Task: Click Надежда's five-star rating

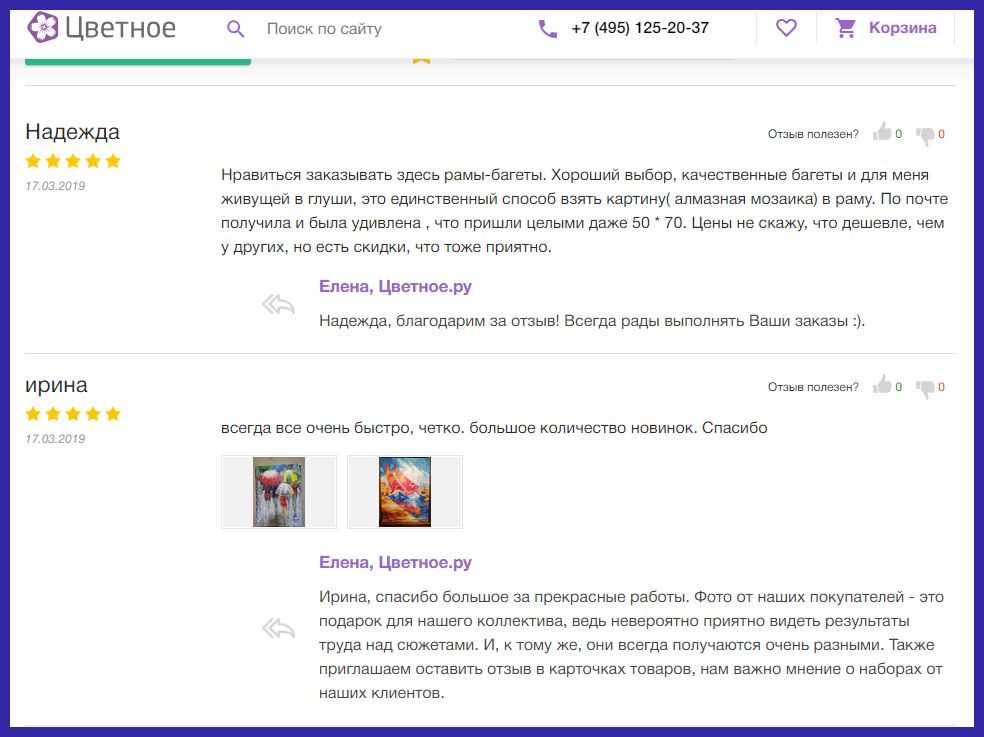Action: pyautogui.click(x=72, y=161)
